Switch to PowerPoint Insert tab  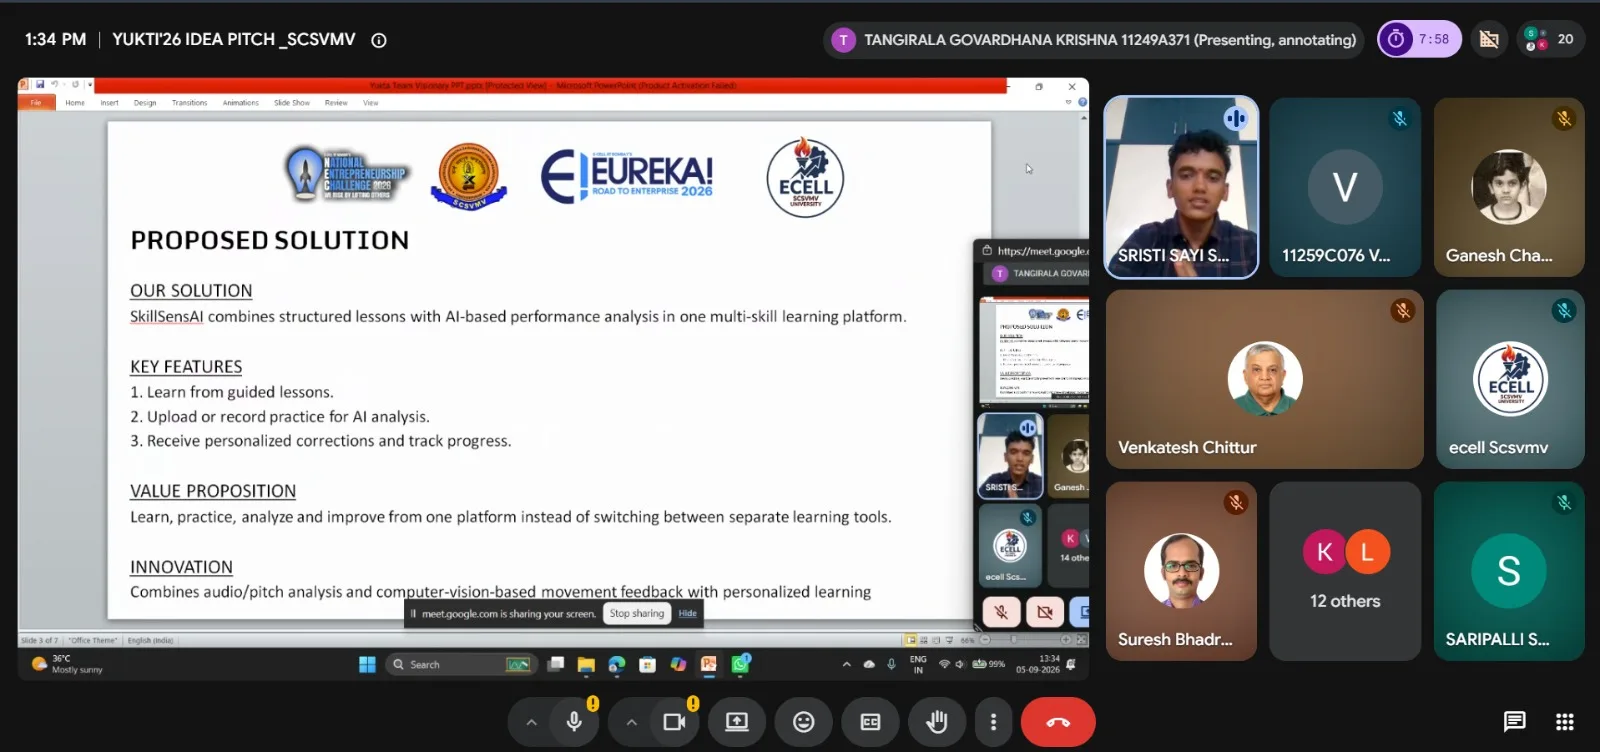(109, 102)
